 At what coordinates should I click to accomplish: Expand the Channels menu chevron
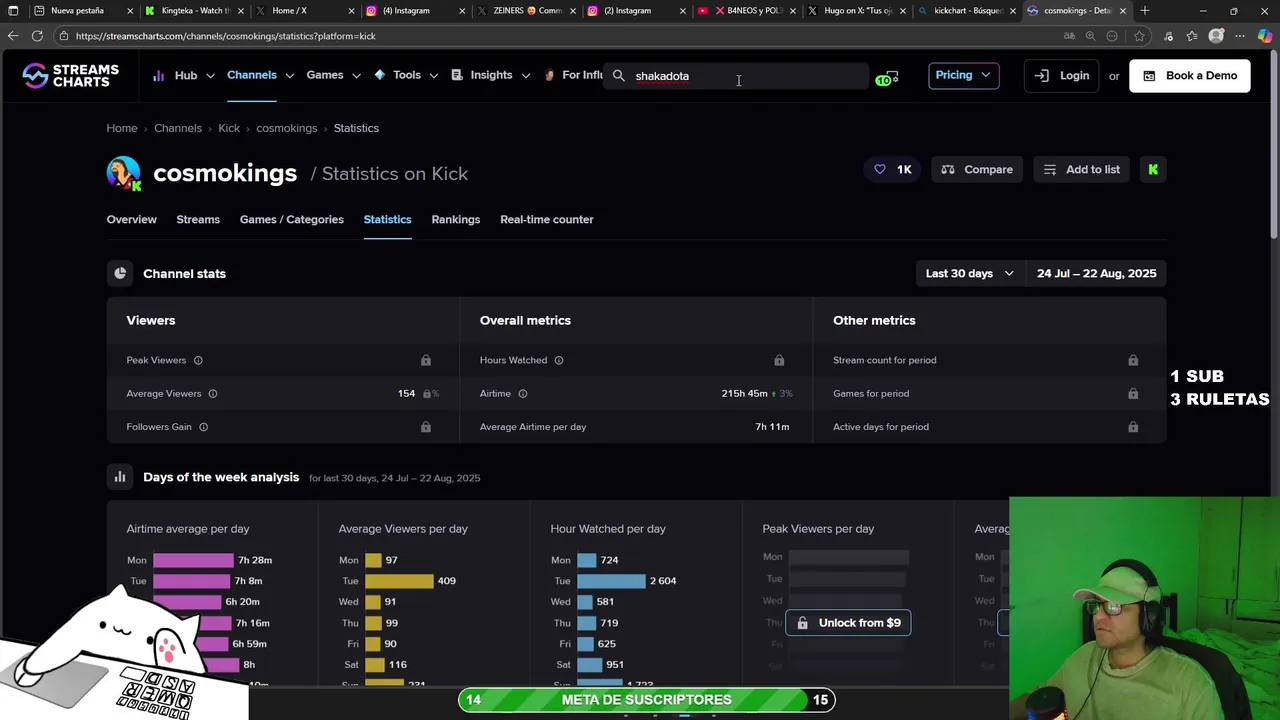pos(289,76)
